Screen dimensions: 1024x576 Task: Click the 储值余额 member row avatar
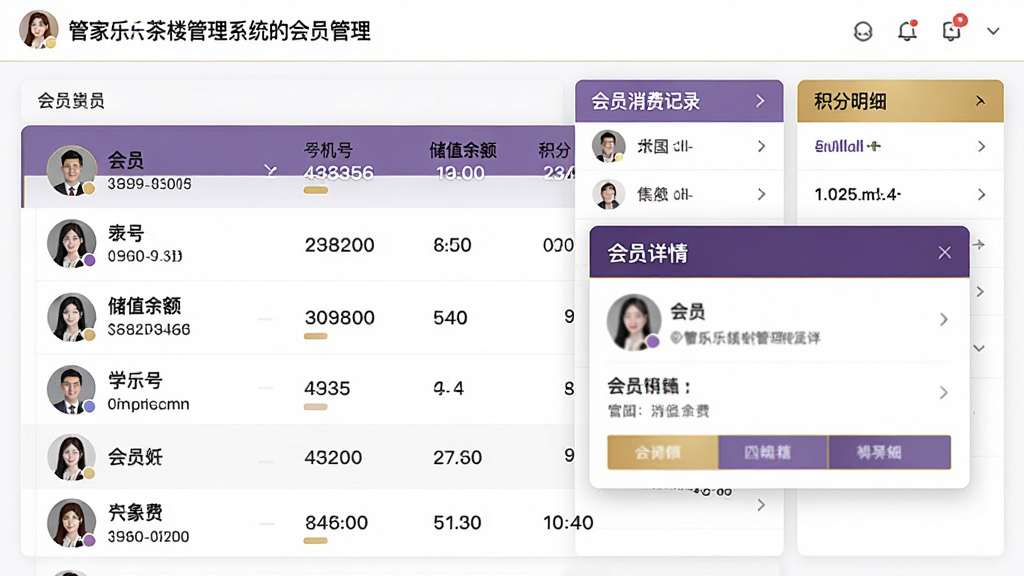71,317
